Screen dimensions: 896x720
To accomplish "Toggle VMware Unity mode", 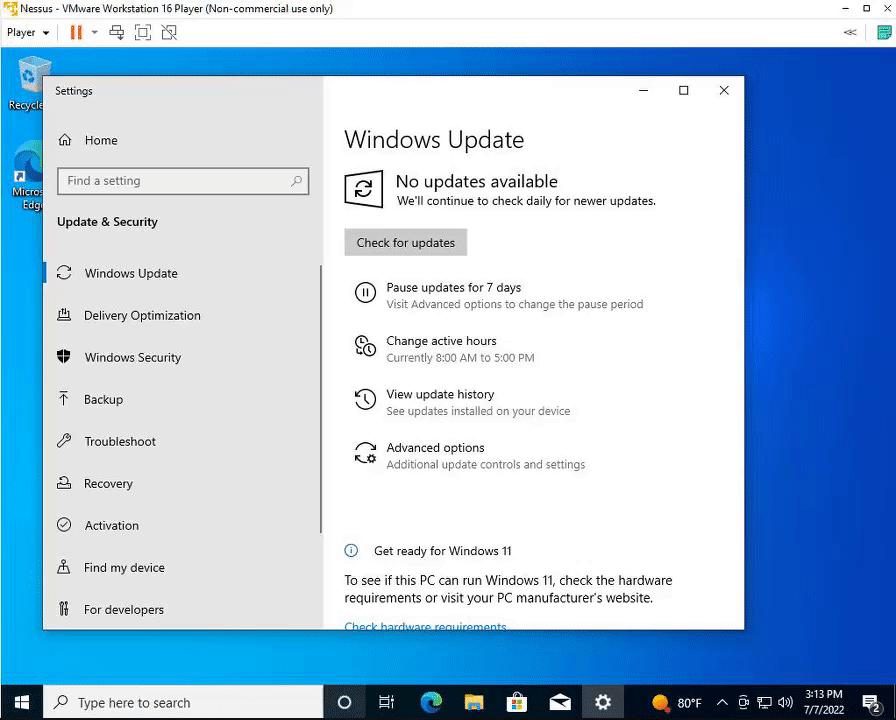I will (169, 33).
